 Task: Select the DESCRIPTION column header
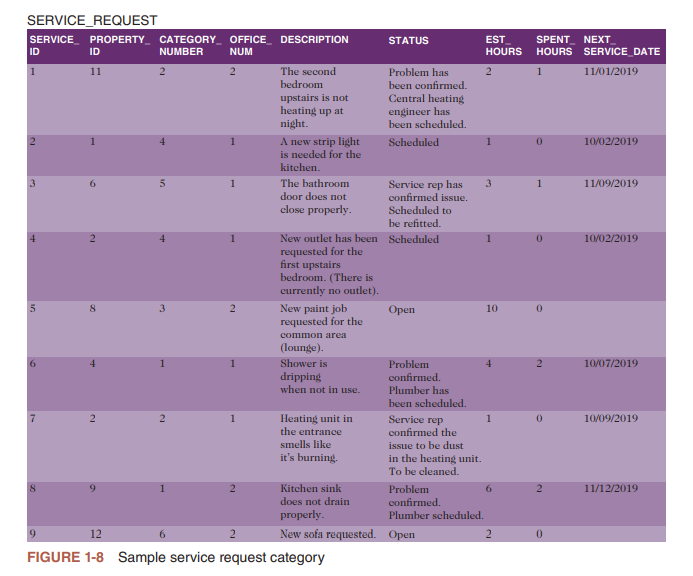(x=314, y=40)
